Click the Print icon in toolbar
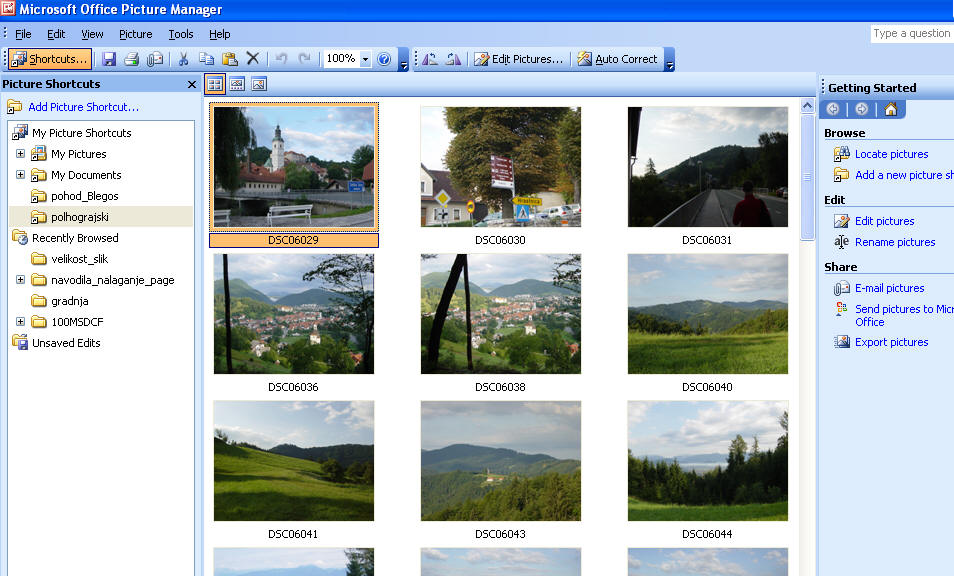This screenshot has height=576, width=954. [131, 59]
